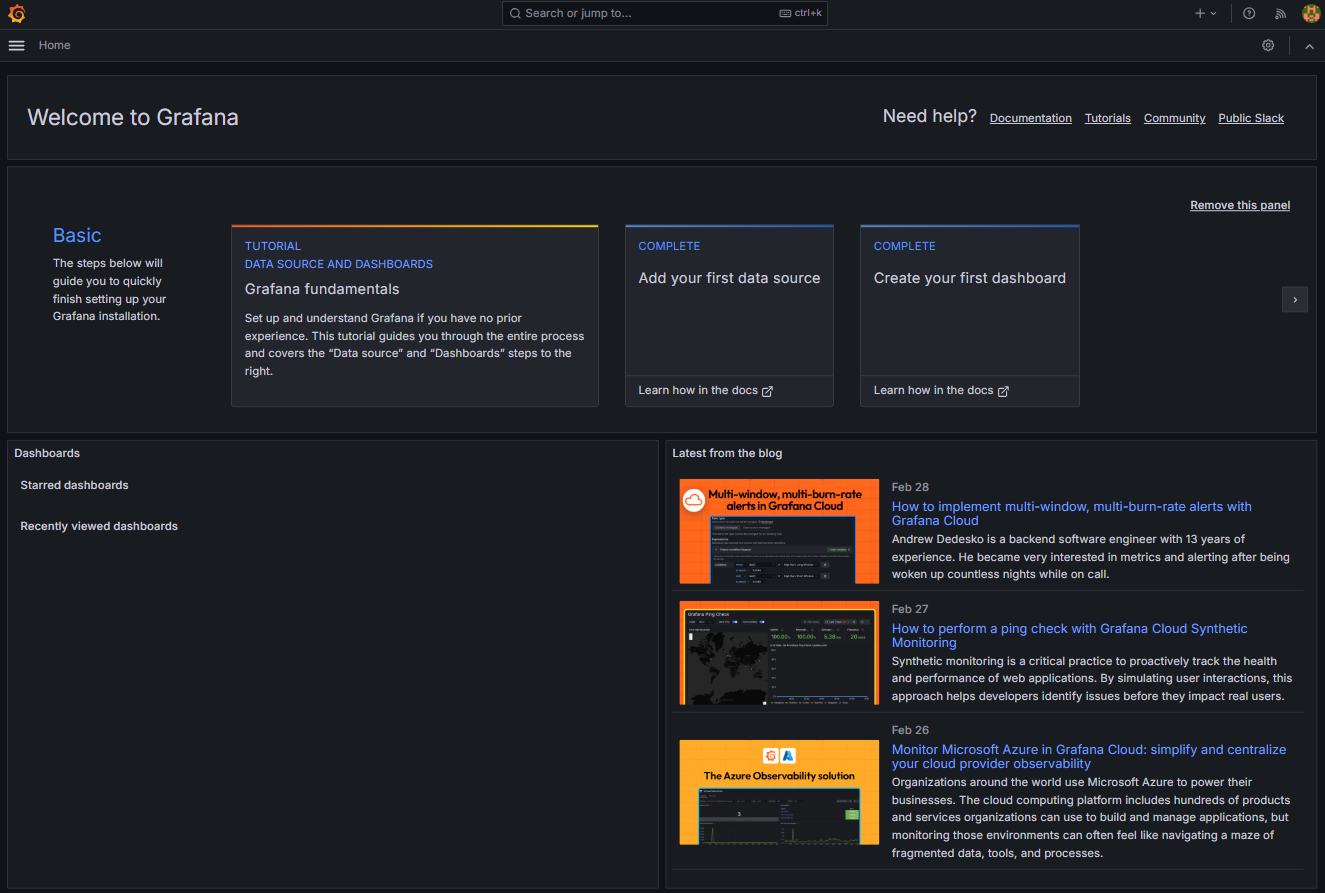Open the hamburger navigation menu
Screen dimensions: 1325x893
(16, 45)
